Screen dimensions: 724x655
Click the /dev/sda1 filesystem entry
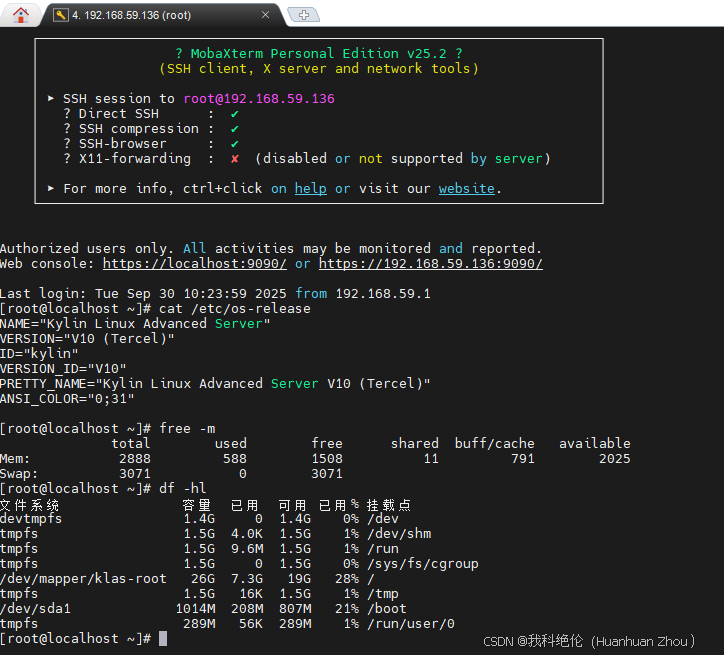[36, 608]
